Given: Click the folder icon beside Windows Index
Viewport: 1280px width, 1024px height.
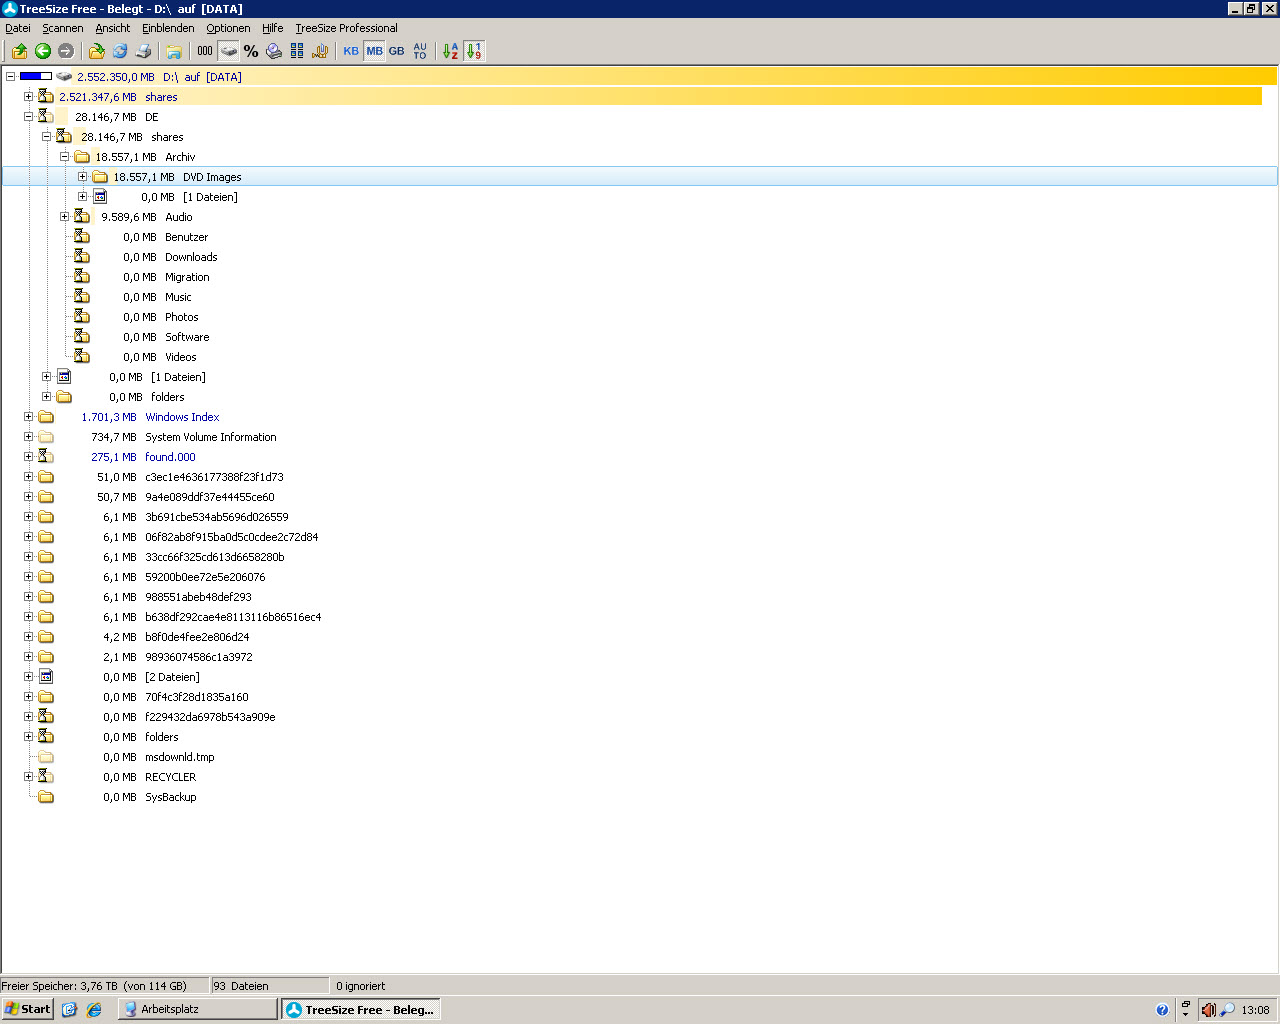Looking at the screenshot, I should click(46, 417).
